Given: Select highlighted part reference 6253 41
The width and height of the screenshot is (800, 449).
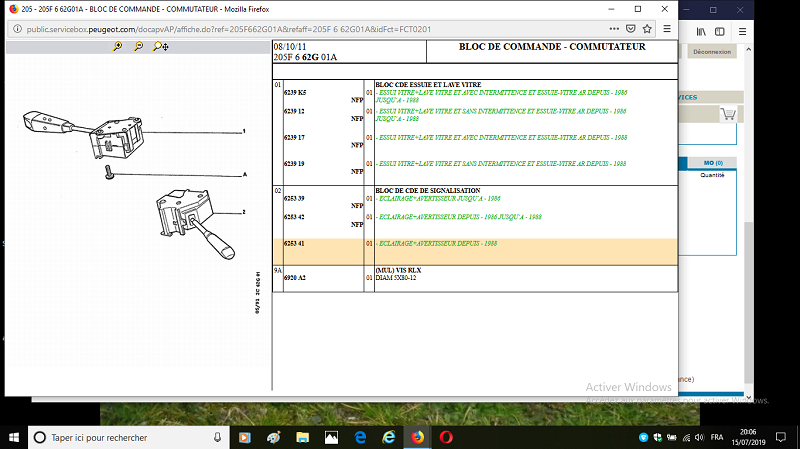Looking at the screenshot, I should [294, 243].
